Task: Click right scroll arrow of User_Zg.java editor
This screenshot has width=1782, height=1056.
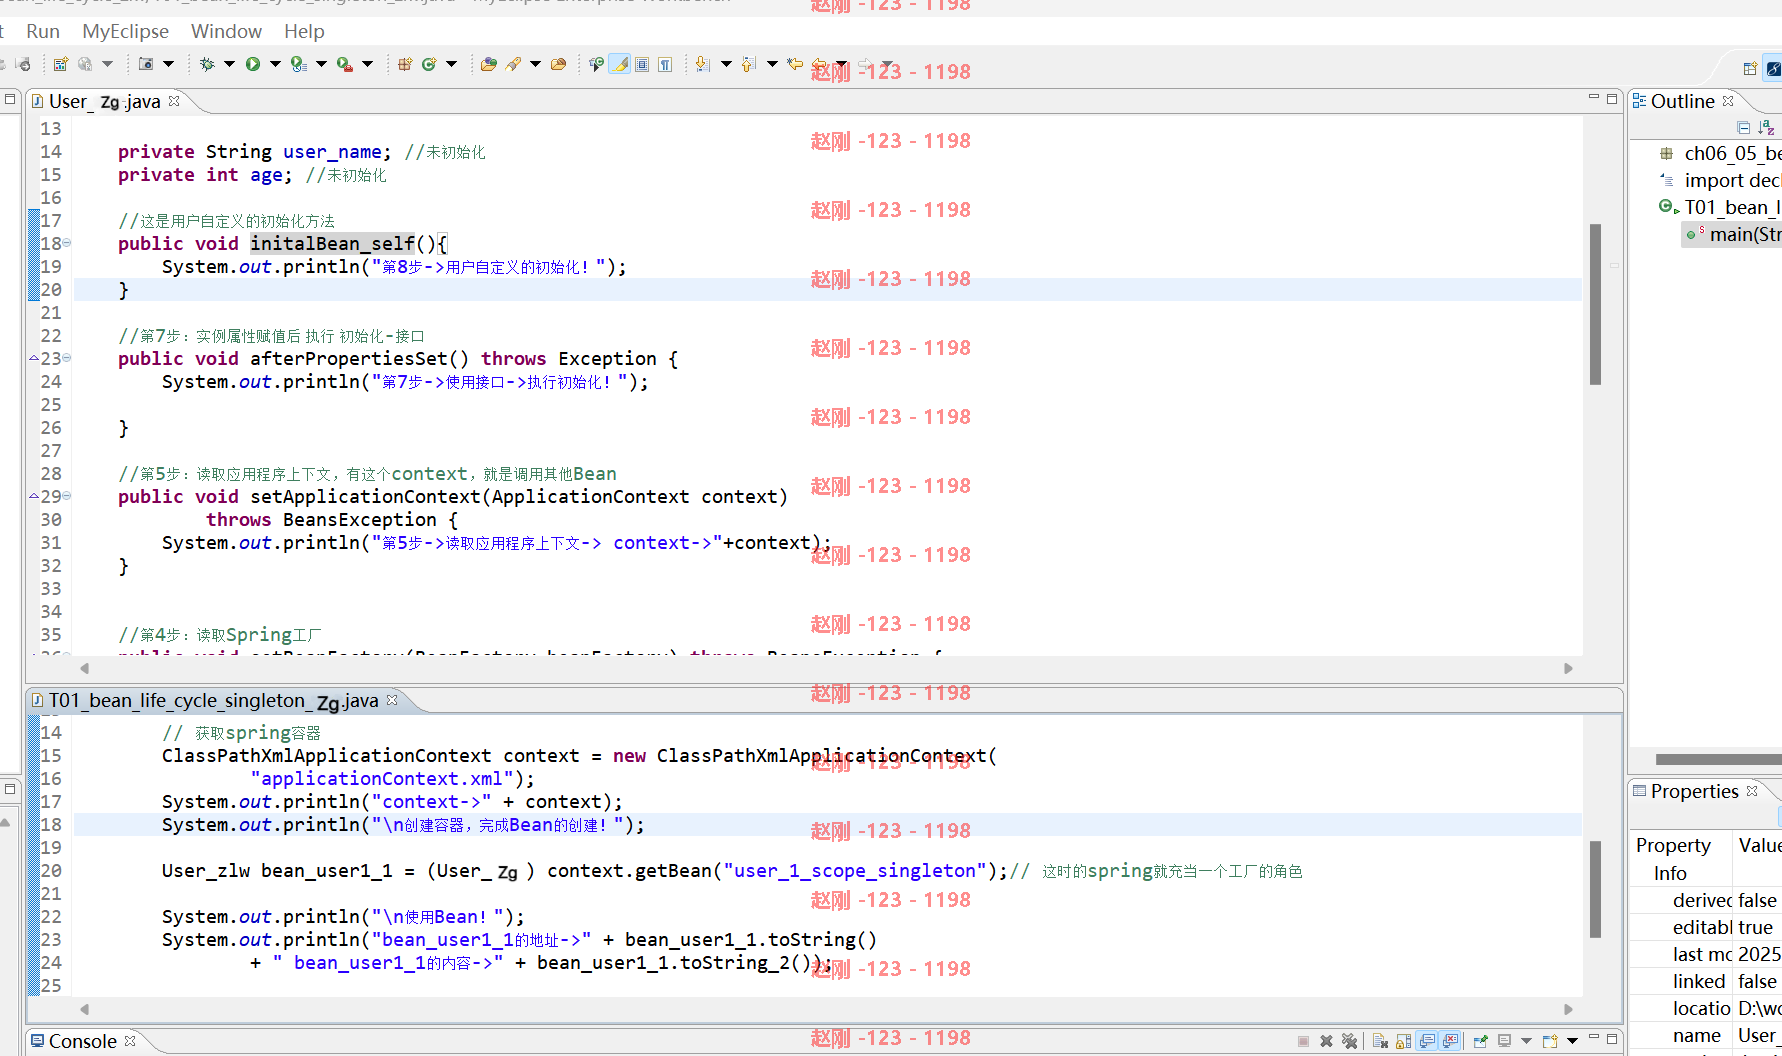Action: (1568, 668)
